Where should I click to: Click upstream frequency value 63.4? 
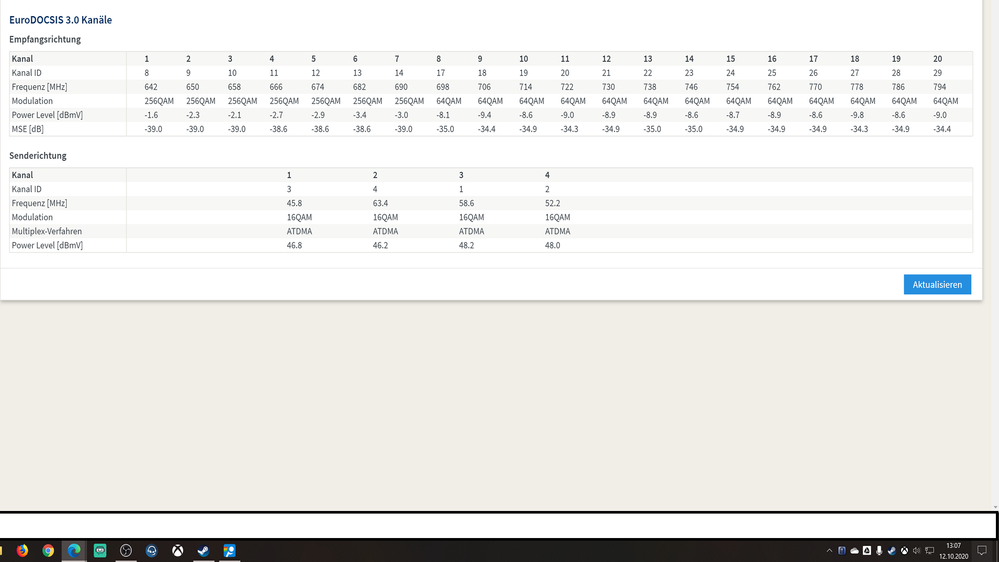click(x=380, y=203)
